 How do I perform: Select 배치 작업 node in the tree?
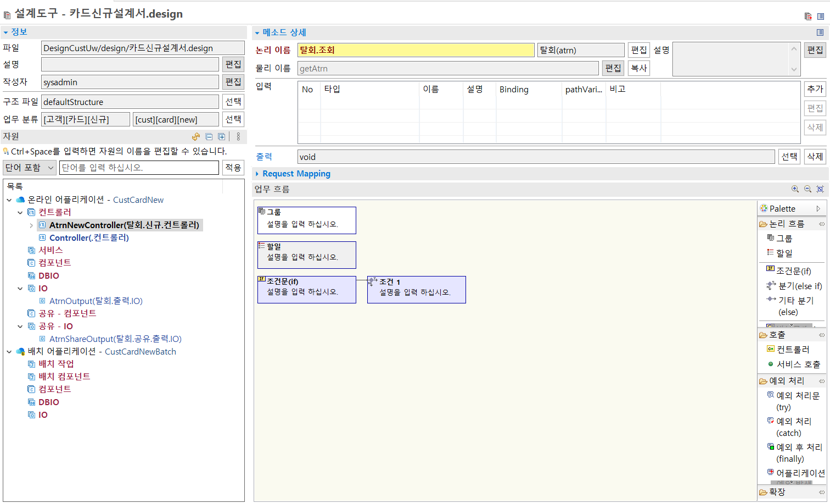(x=56, y=364)
